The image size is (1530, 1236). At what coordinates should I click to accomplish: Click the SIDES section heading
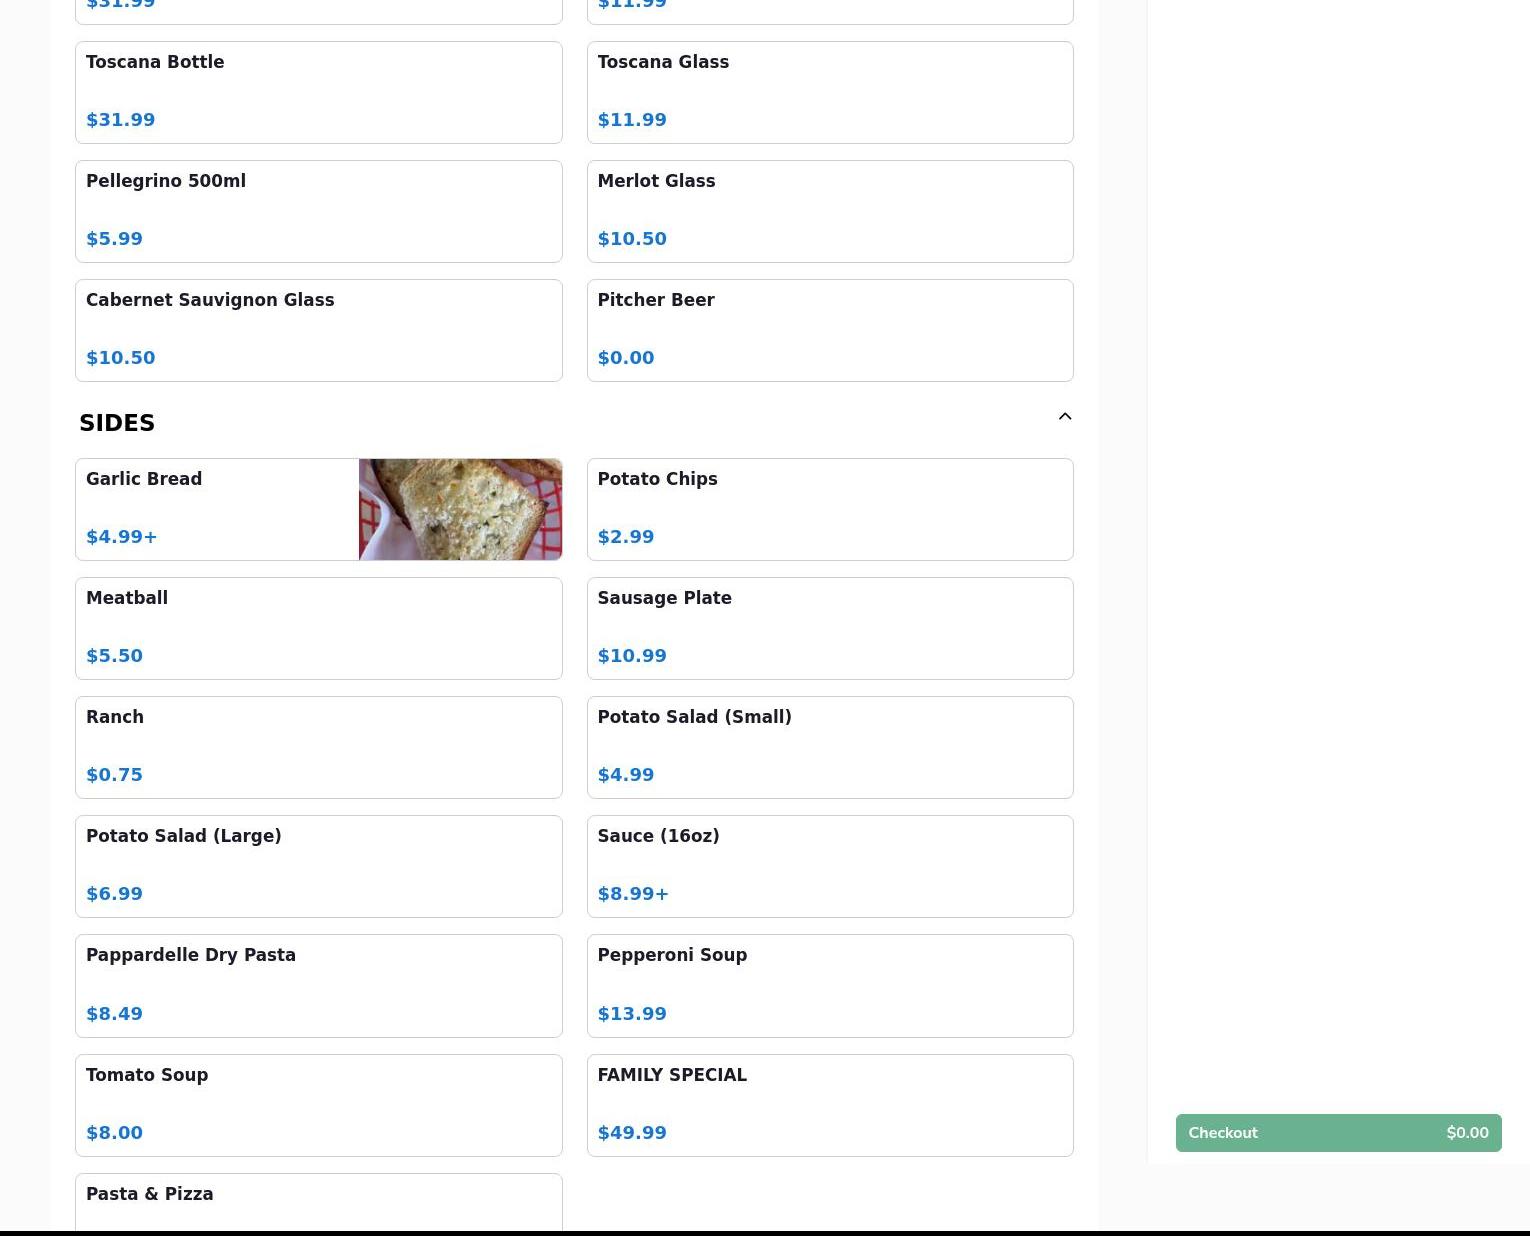(x=117, y=423)
